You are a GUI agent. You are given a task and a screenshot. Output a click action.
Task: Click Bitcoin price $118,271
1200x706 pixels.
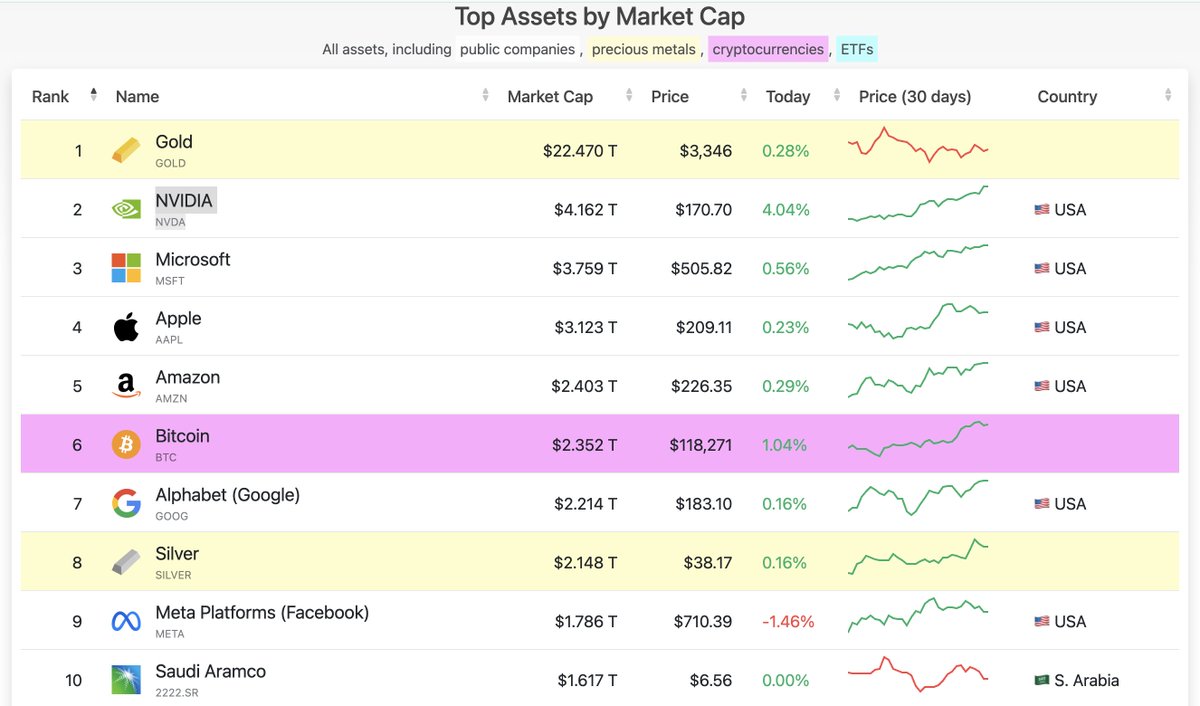click(701, 445)
